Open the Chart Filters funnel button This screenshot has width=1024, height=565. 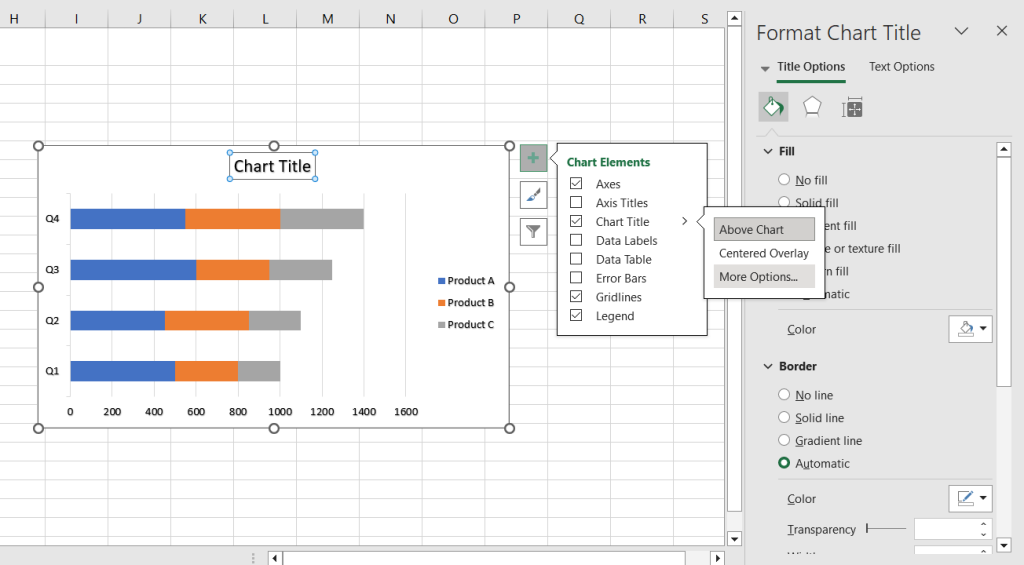click(534, 231)
